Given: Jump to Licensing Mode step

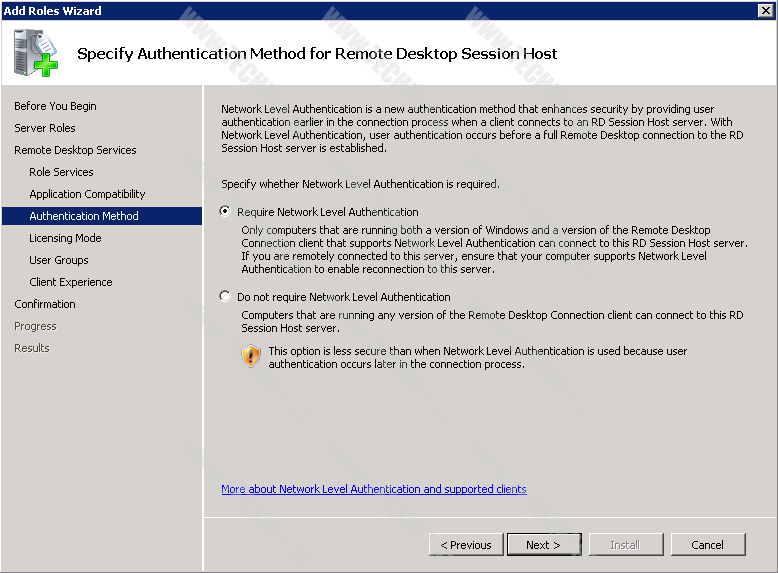Looking at the screenshot, I should (65, 238).
